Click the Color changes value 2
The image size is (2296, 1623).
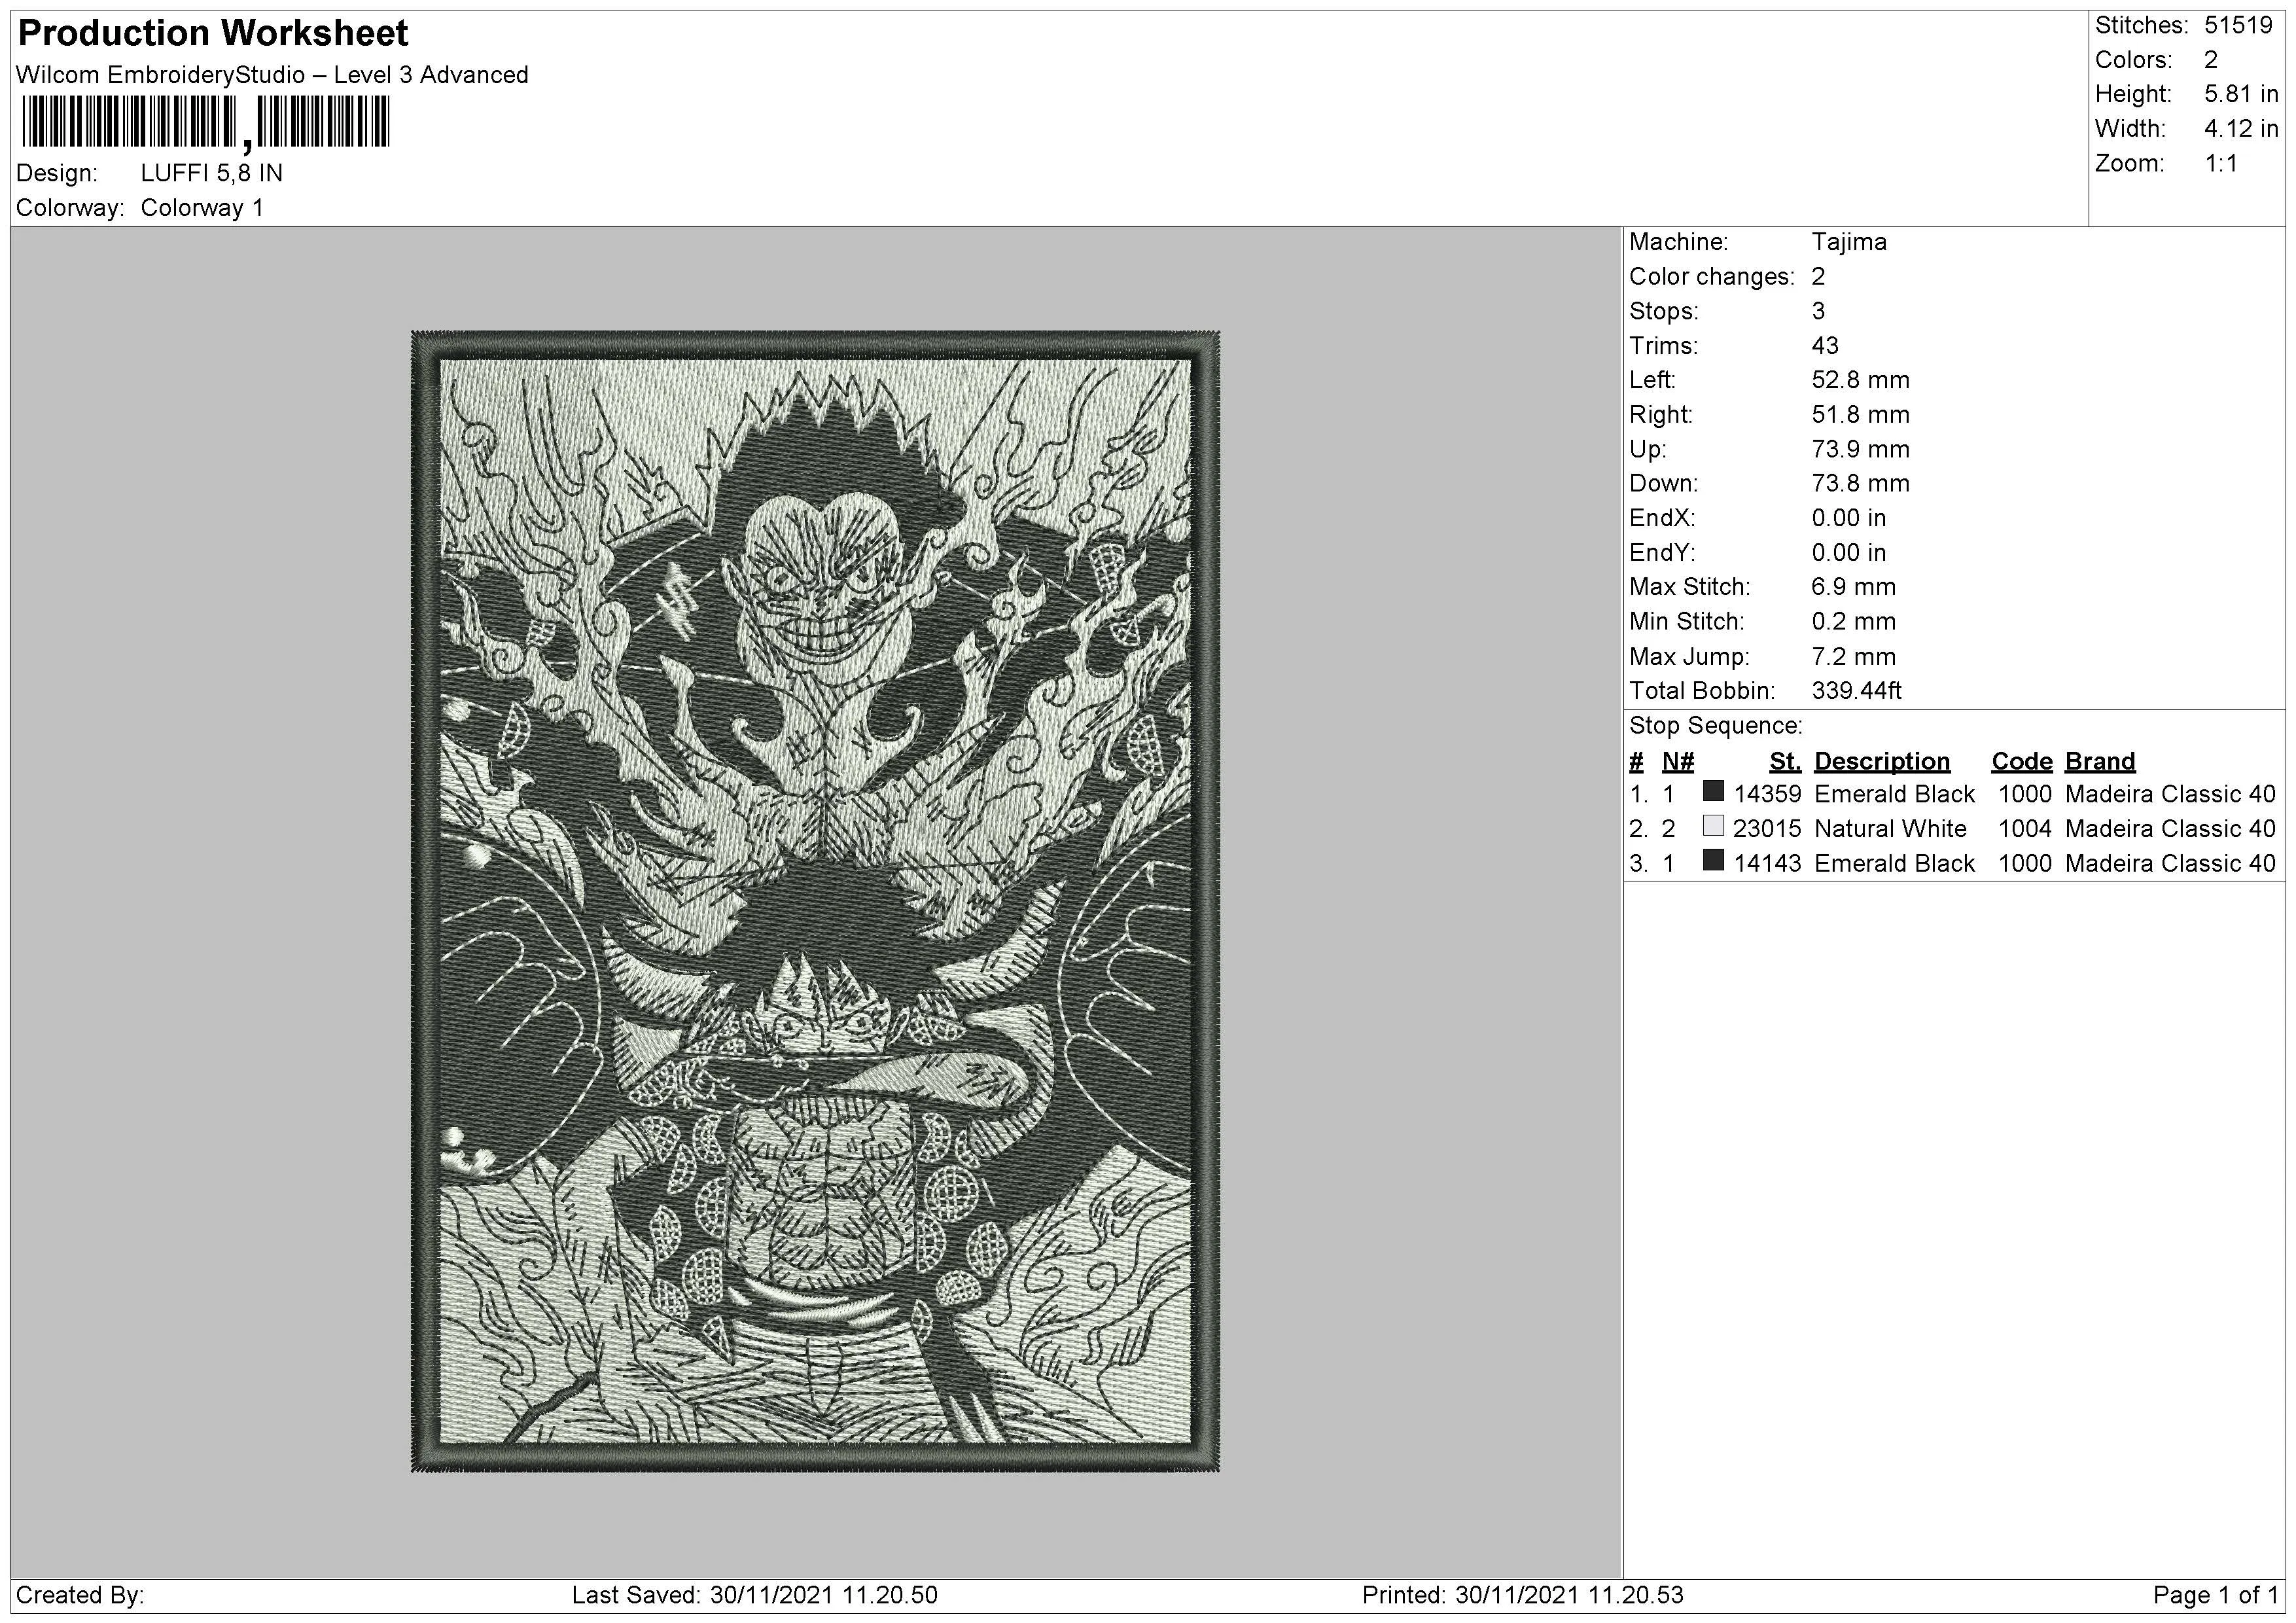click(1818, 277)
